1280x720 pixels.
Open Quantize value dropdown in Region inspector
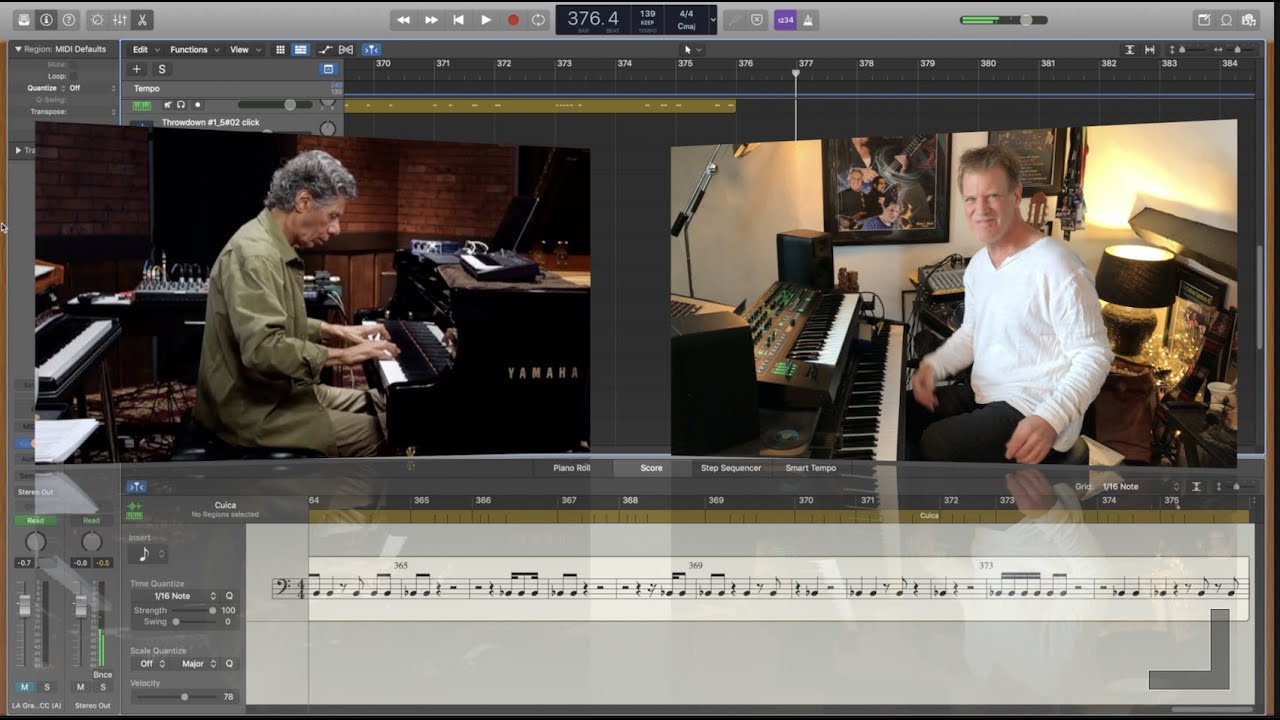[92, 88]
